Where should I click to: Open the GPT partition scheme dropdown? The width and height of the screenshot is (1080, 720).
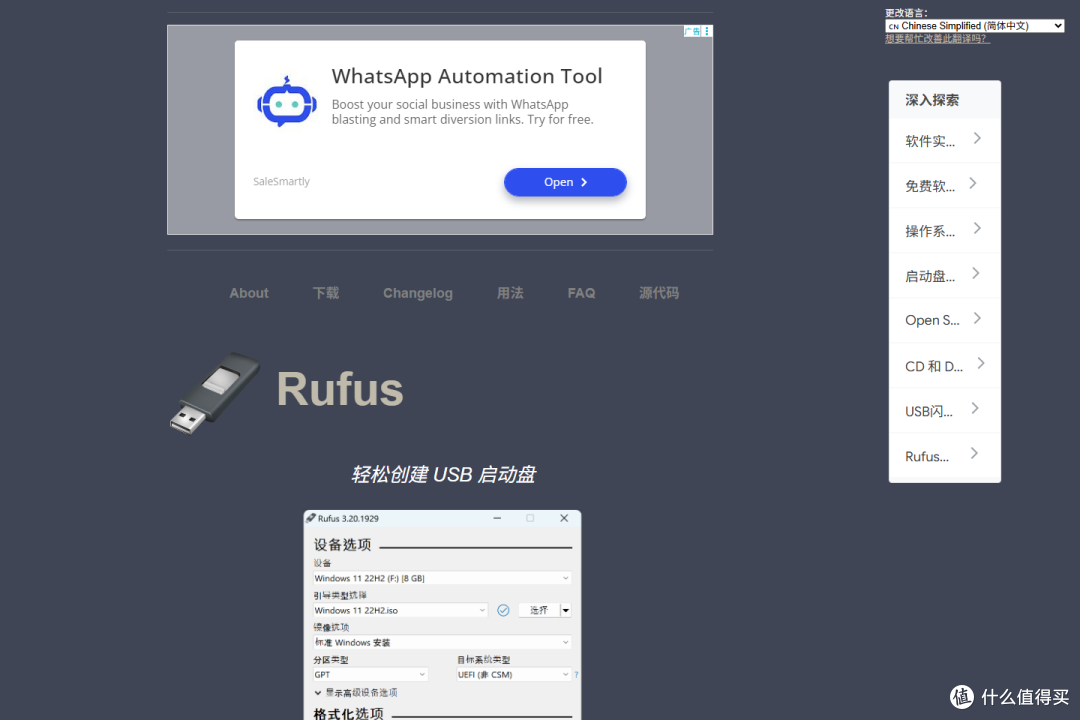pos(371,675)
